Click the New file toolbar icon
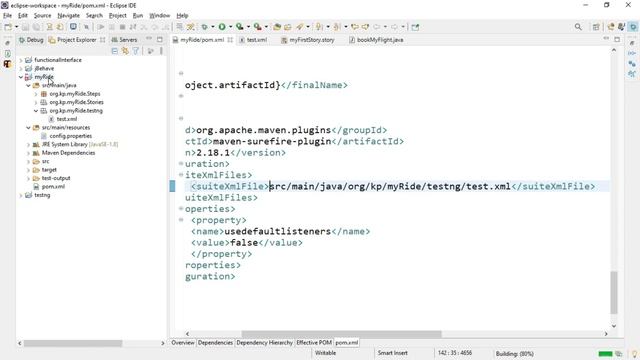This screenshot has height=360, width=640. tap(8, 27)
